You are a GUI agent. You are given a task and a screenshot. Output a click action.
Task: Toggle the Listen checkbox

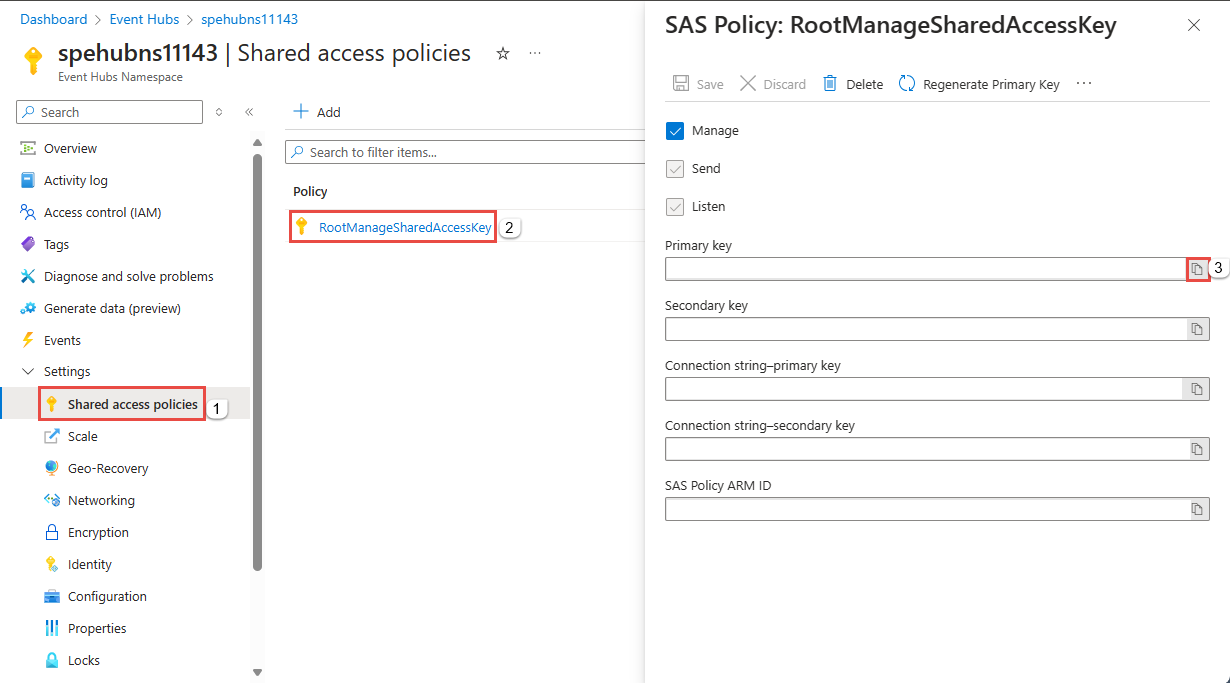[x=675, y=207]
